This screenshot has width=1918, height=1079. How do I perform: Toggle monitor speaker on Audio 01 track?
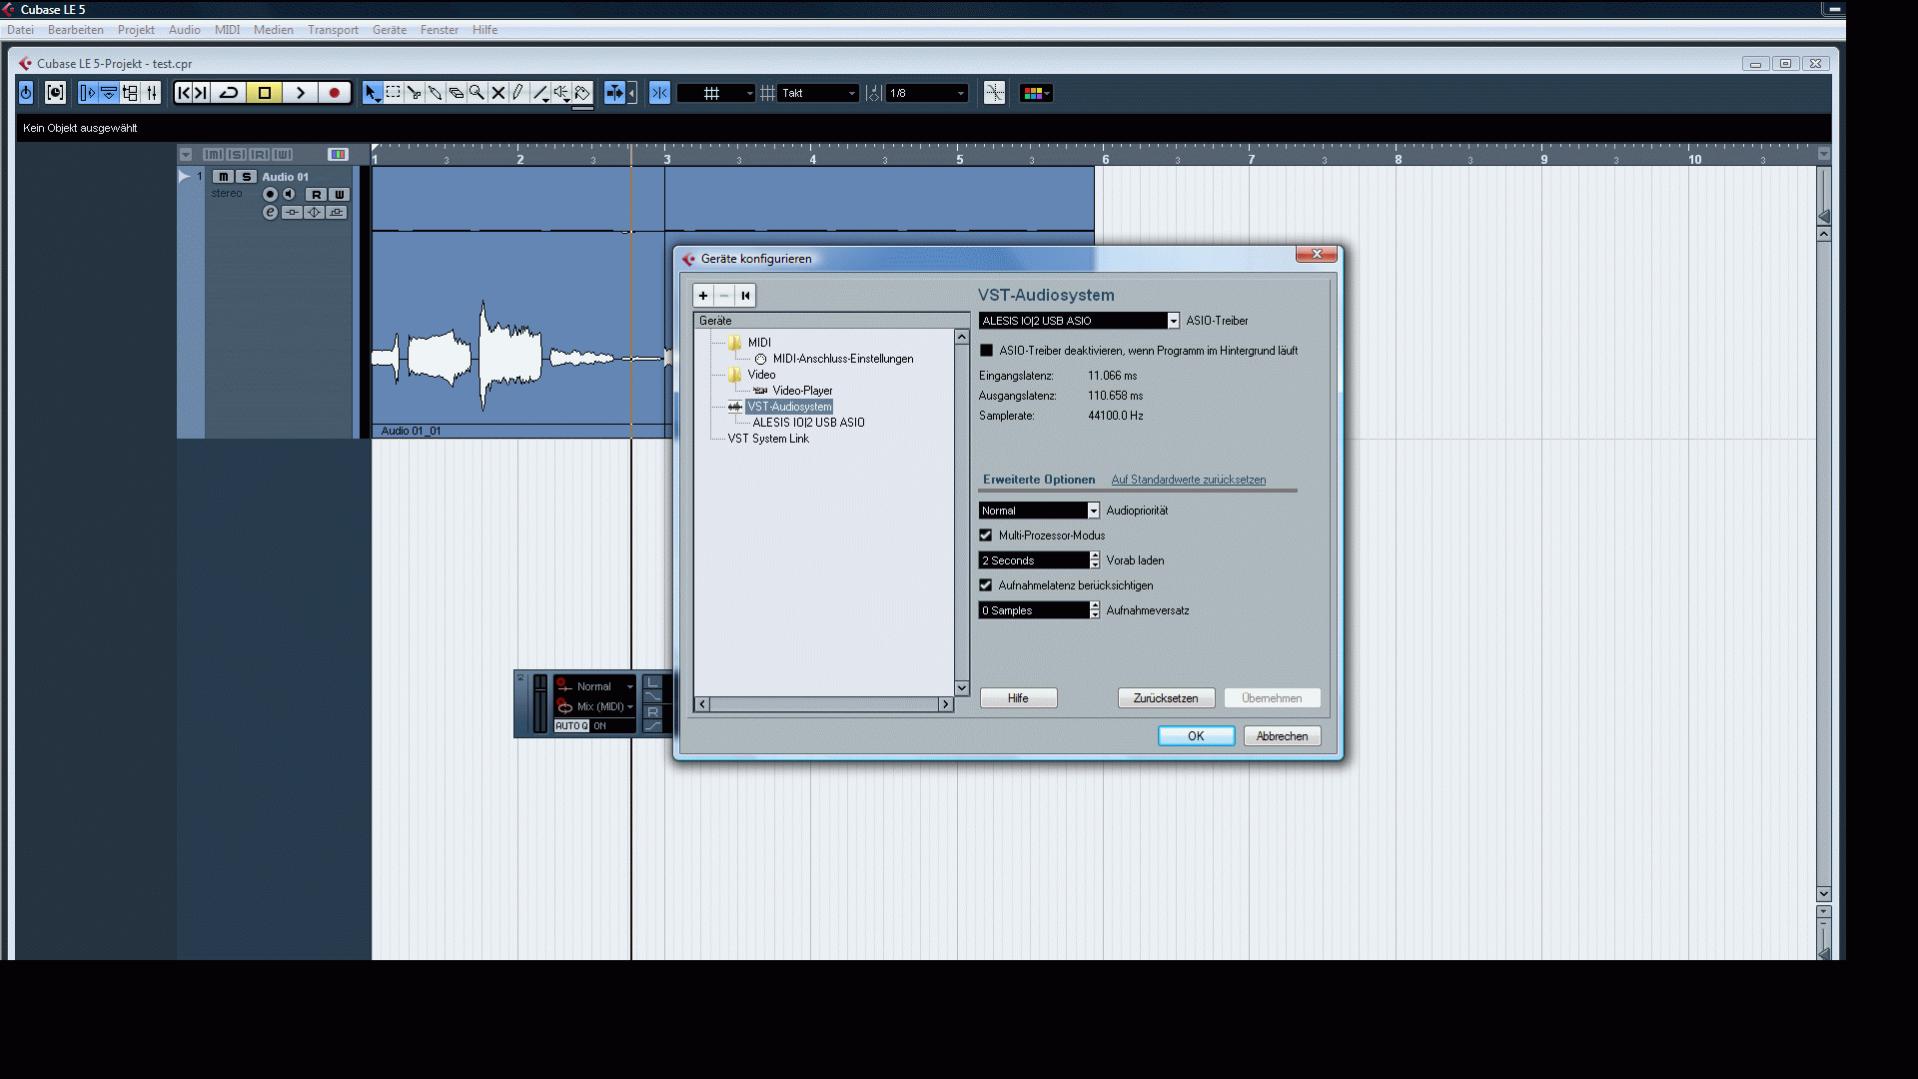289,194
